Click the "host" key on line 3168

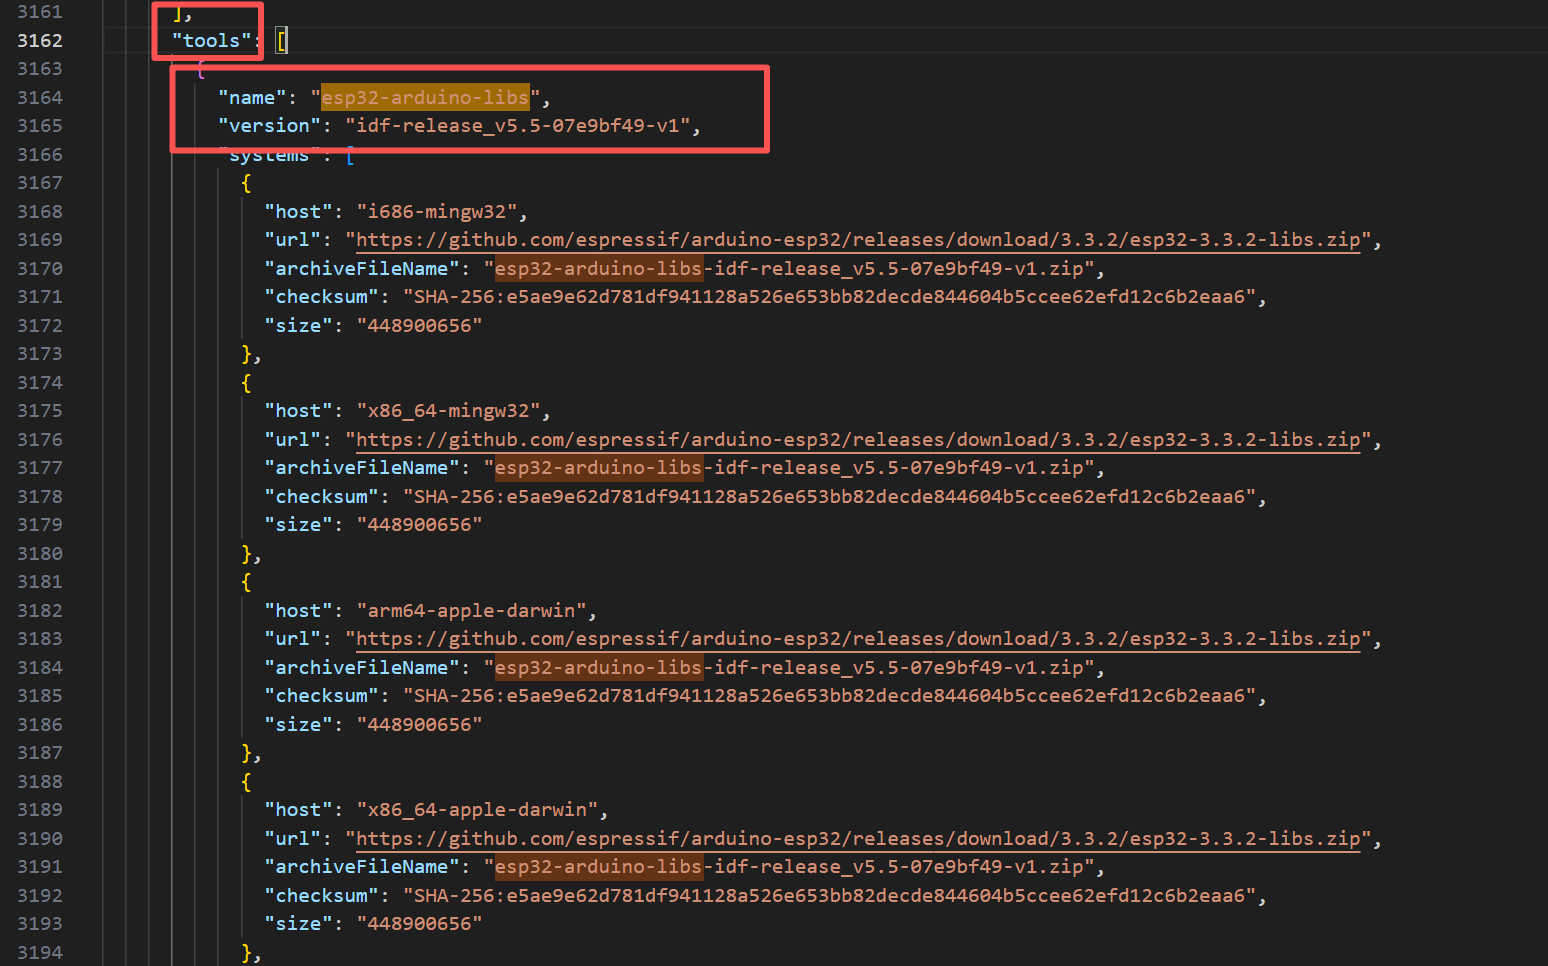point(298,212)
